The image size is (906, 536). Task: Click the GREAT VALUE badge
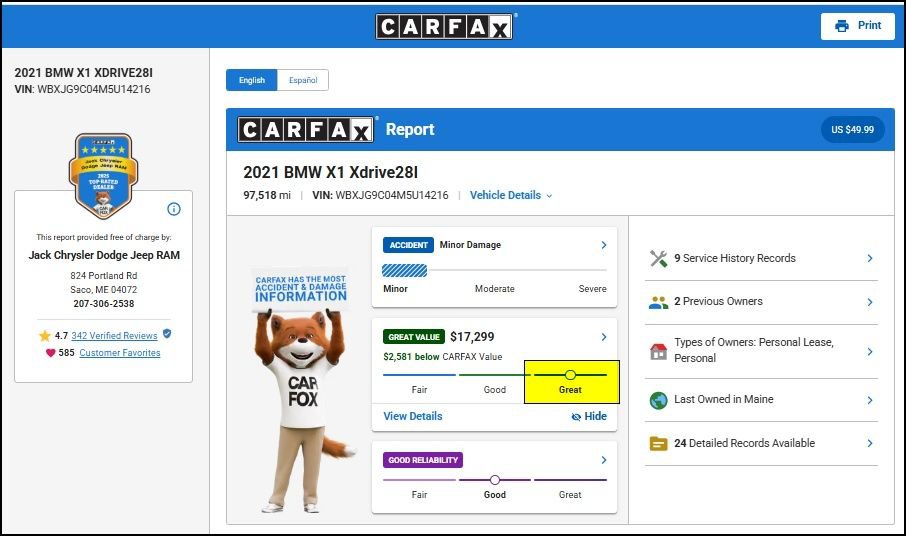[x=414, y=337]
